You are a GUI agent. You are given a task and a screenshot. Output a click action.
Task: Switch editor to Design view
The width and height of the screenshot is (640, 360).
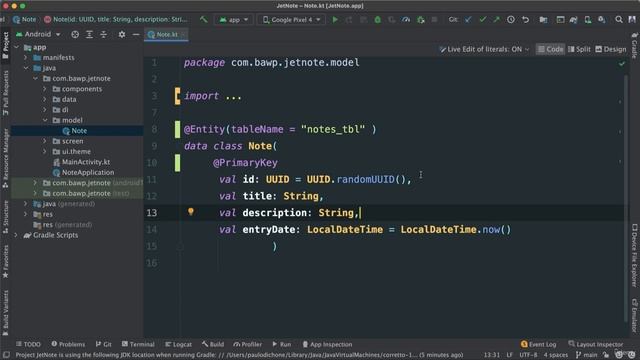pyautogui.click(x=611, y=49)
